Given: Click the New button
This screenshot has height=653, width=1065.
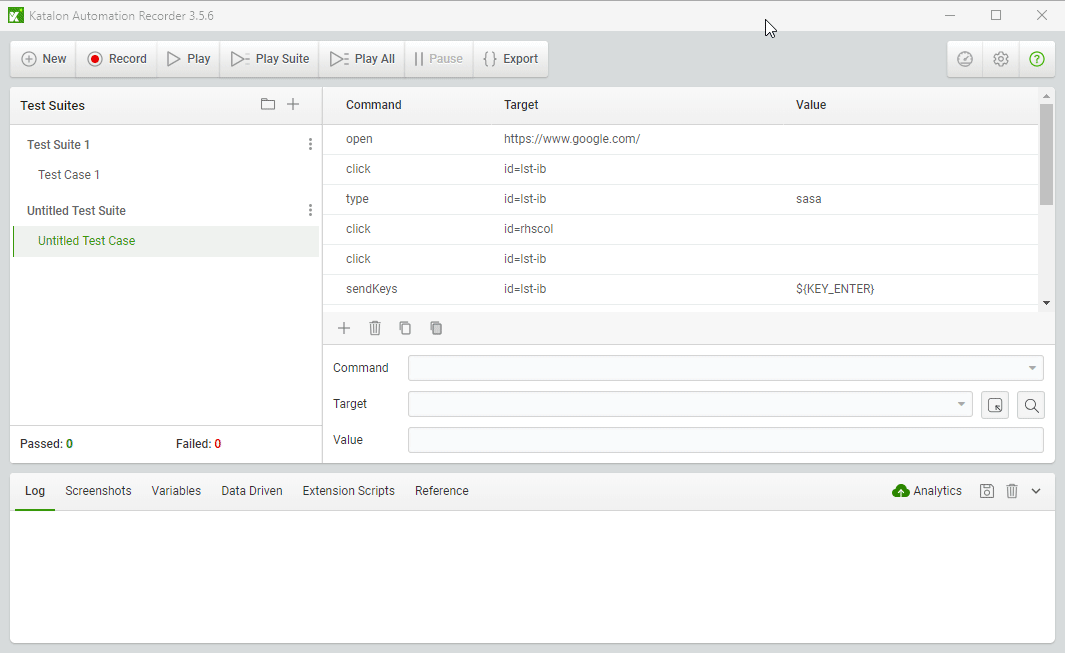Looking at the screenshot, I should point(43,59).
